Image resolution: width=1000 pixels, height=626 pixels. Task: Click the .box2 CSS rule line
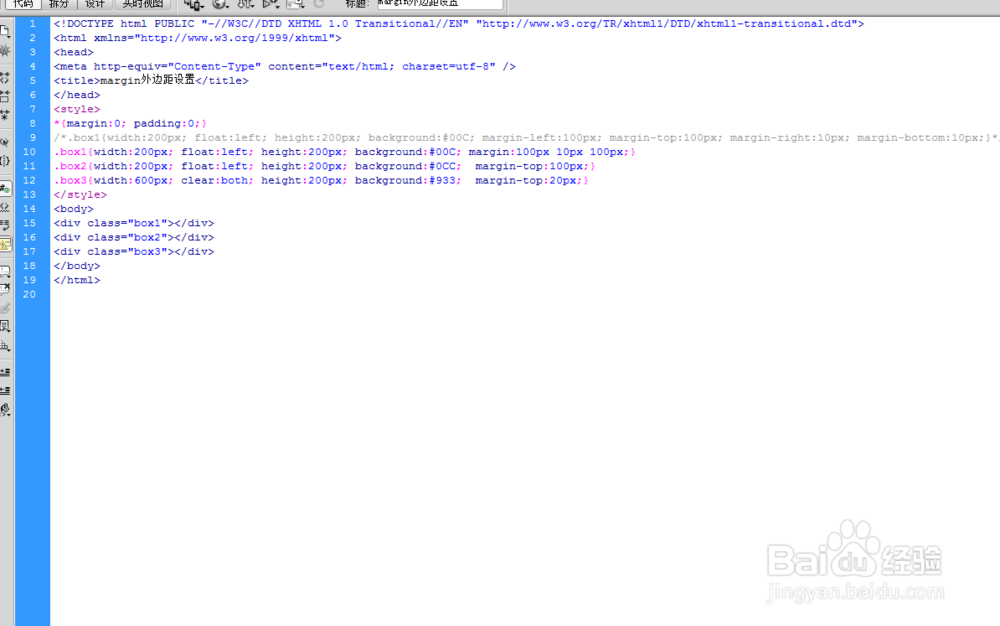pyautogui.click(x=325, y=166)
